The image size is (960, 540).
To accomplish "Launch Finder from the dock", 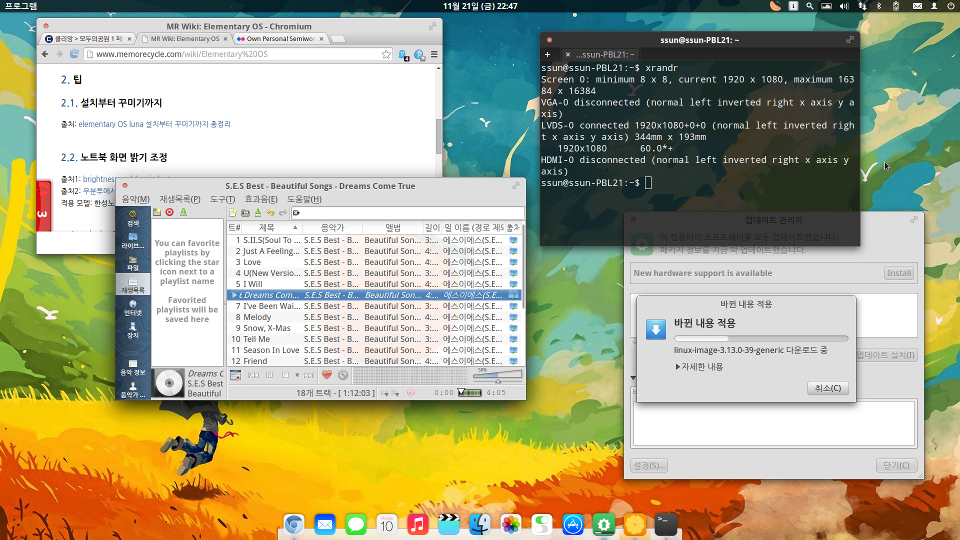I will (480, 524).
